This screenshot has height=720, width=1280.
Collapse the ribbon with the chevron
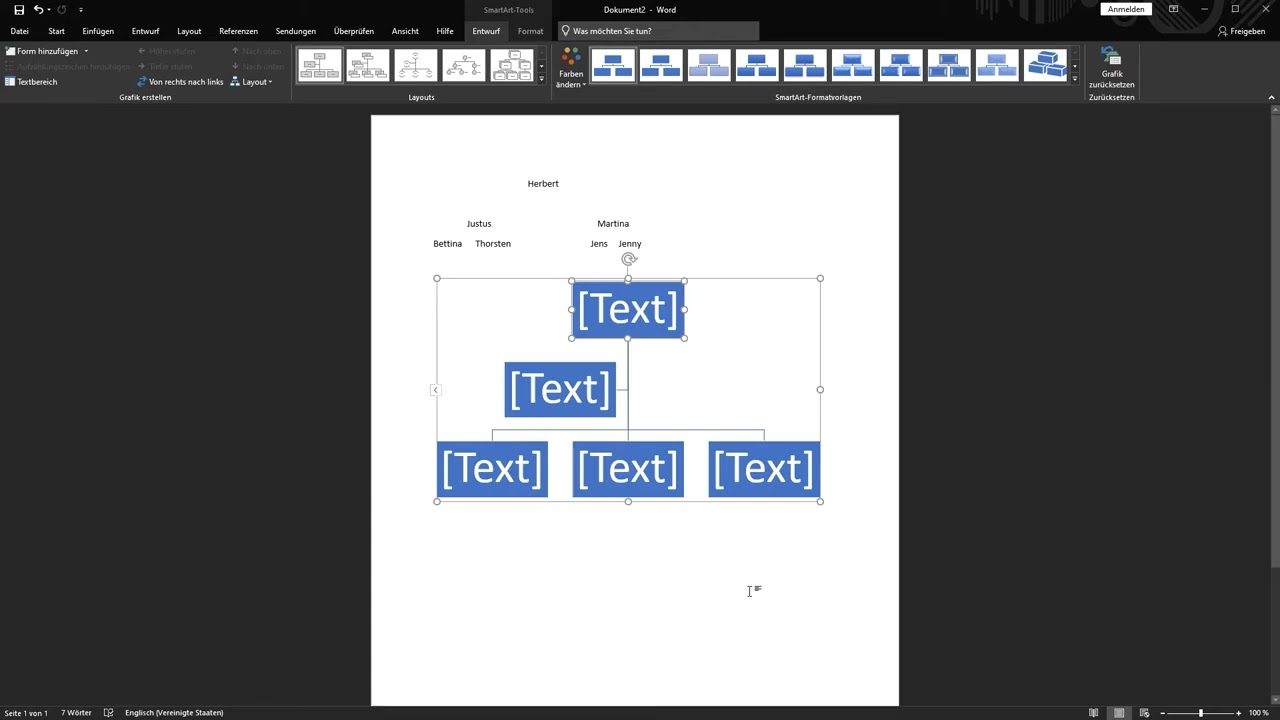1271,97
